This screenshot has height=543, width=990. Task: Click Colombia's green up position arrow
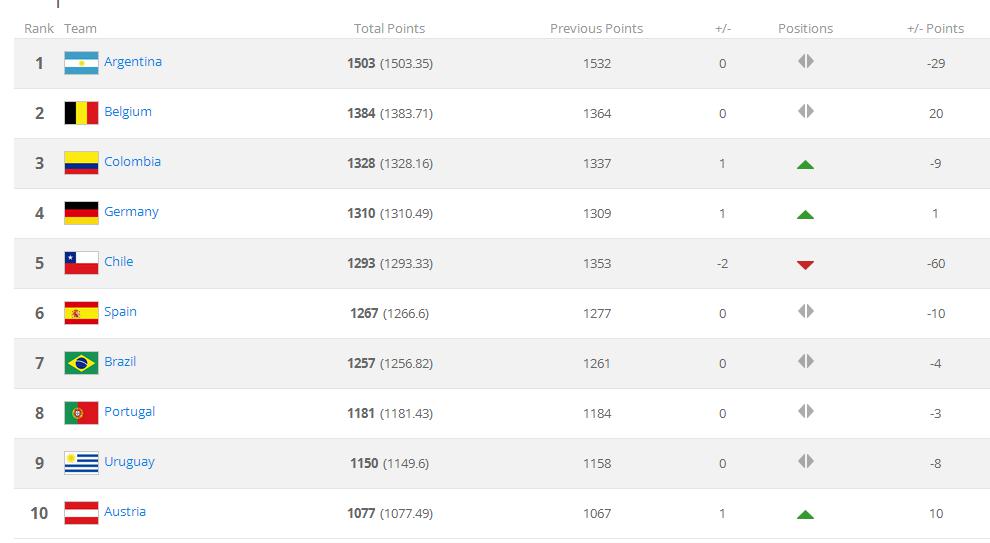pyautogui.click(x=805, y=164)
